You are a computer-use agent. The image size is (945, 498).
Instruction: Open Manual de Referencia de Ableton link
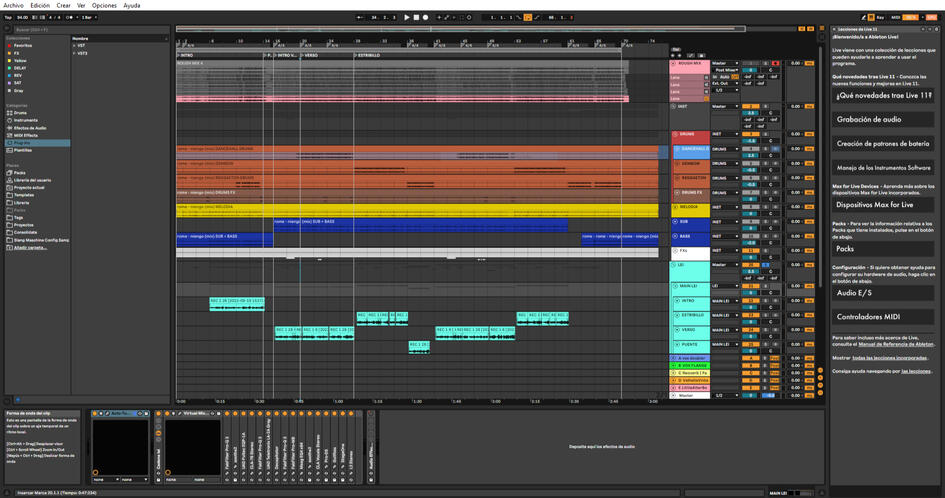(895, 344)
